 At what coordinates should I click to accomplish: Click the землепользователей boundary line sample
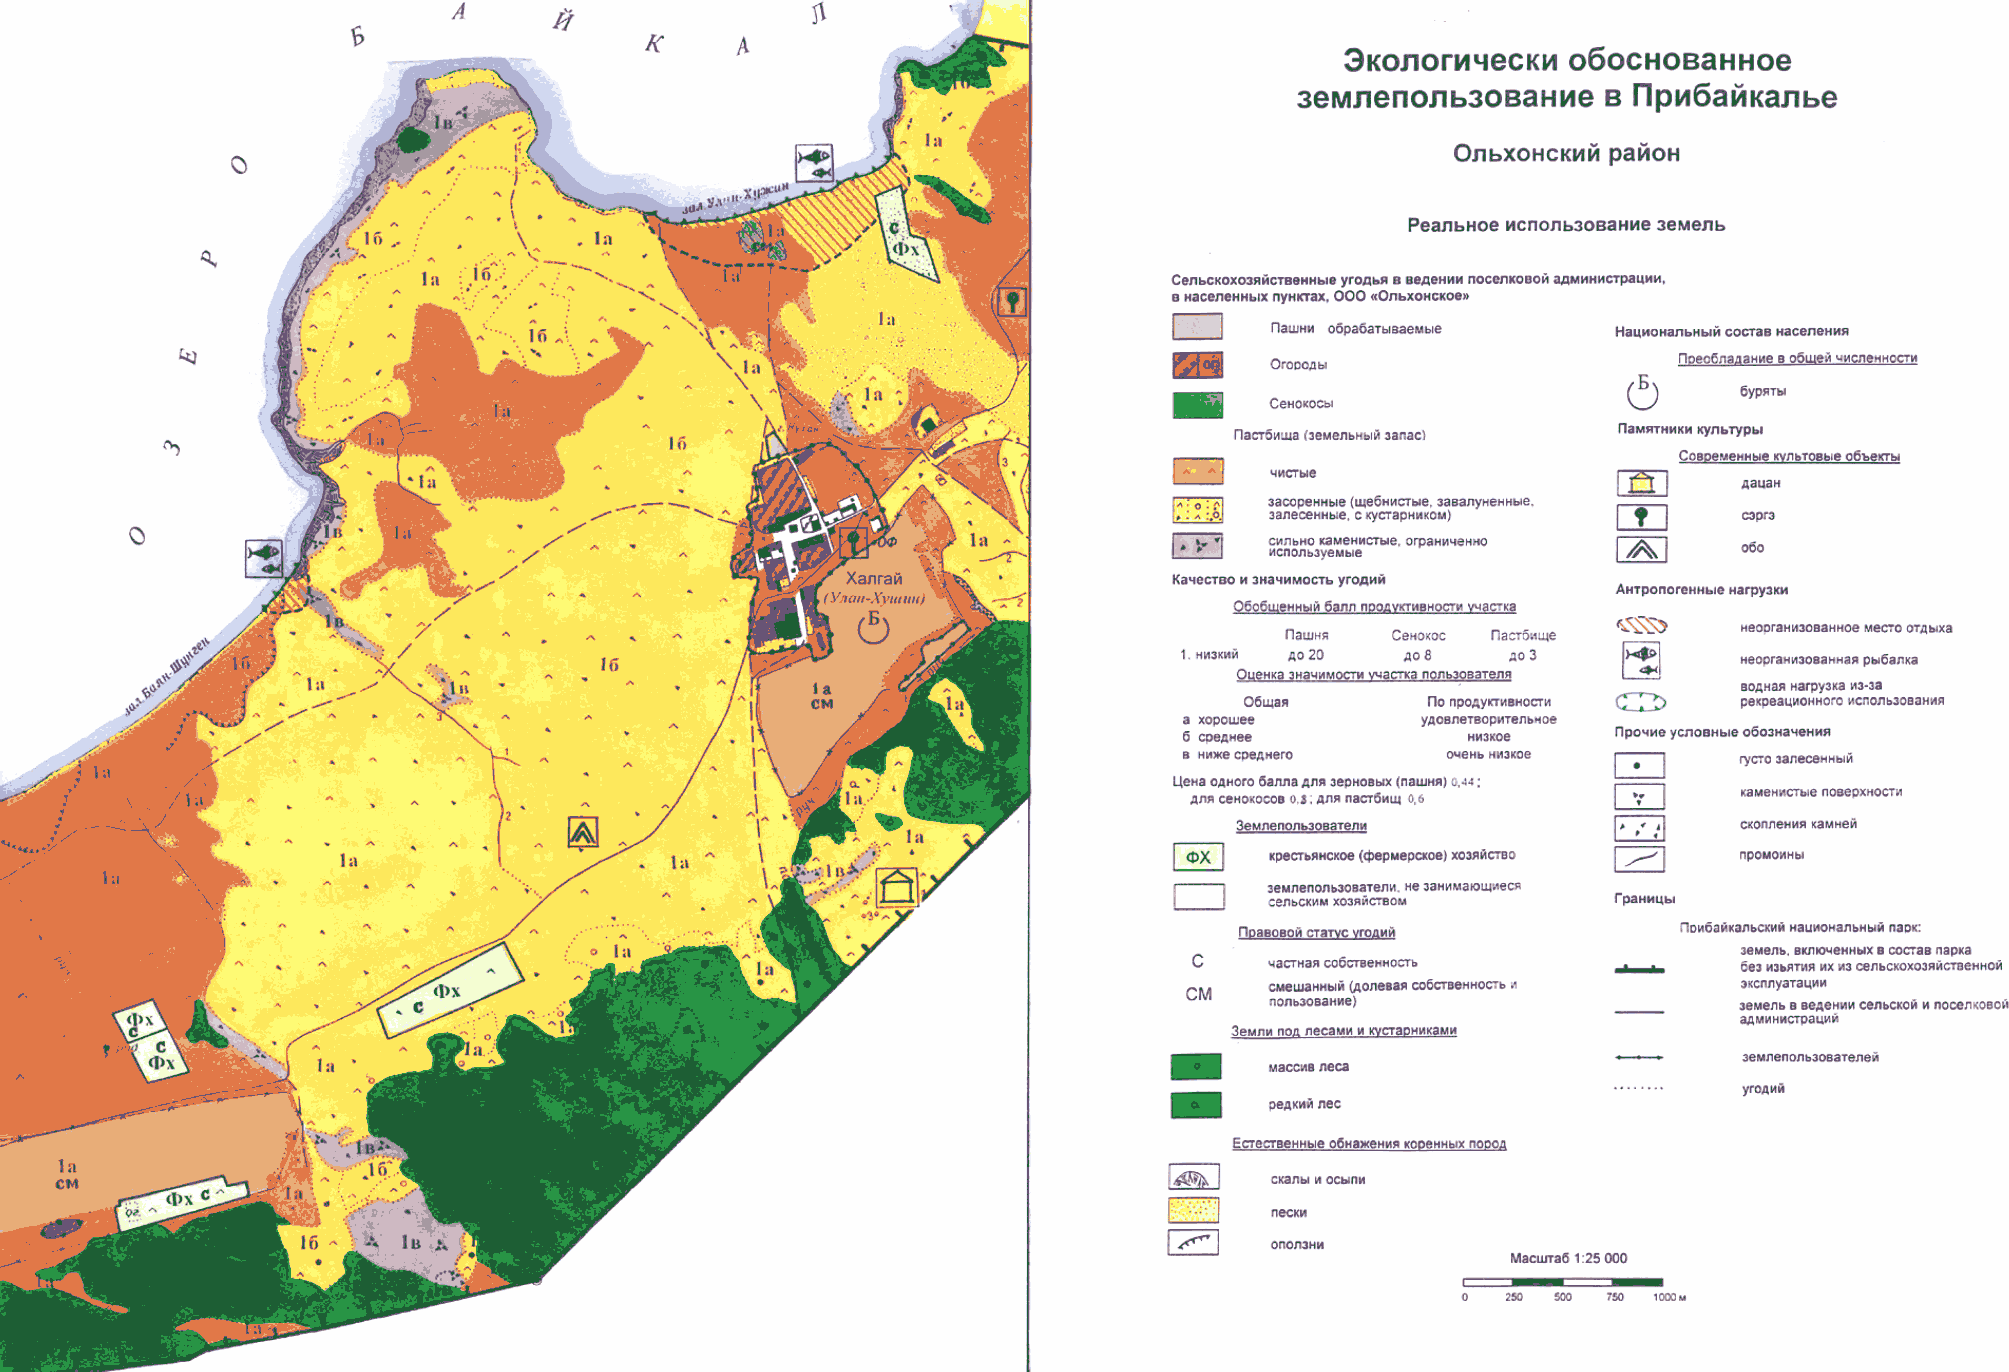click(x=1640, y=1057)
